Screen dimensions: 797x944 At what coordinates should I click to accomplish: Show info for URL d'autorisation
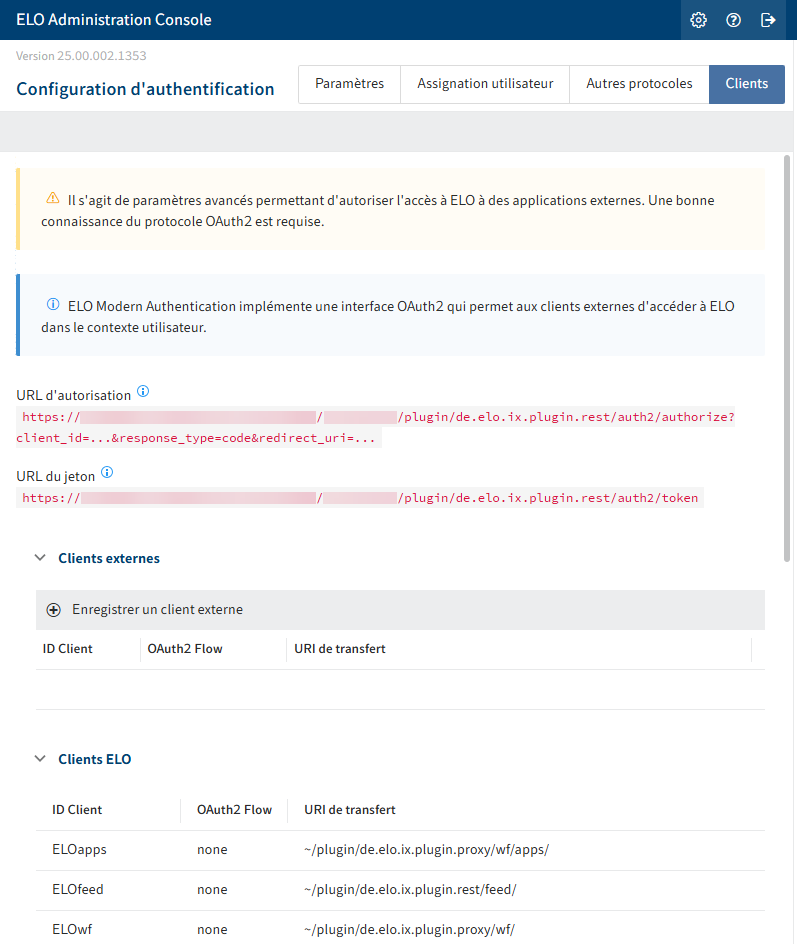pos(143,391)
